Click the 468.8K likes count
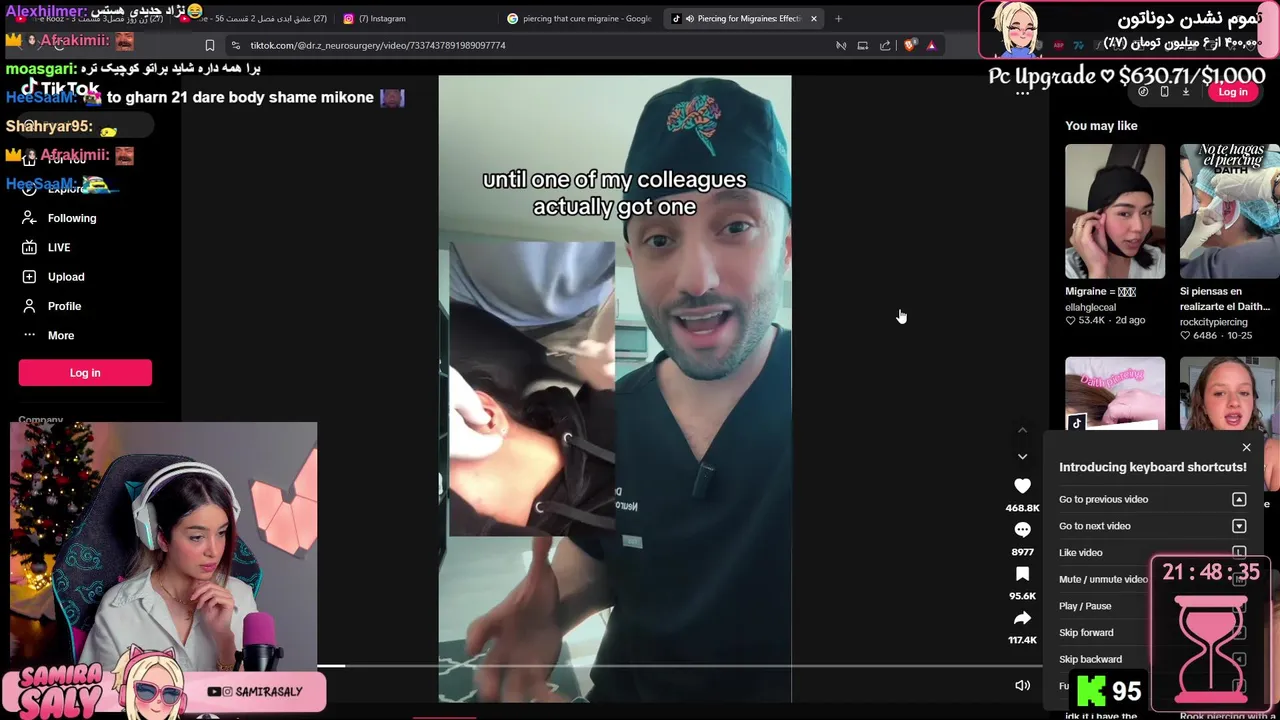Viewport: 1280px width, 720px height. click(1022, 508)
